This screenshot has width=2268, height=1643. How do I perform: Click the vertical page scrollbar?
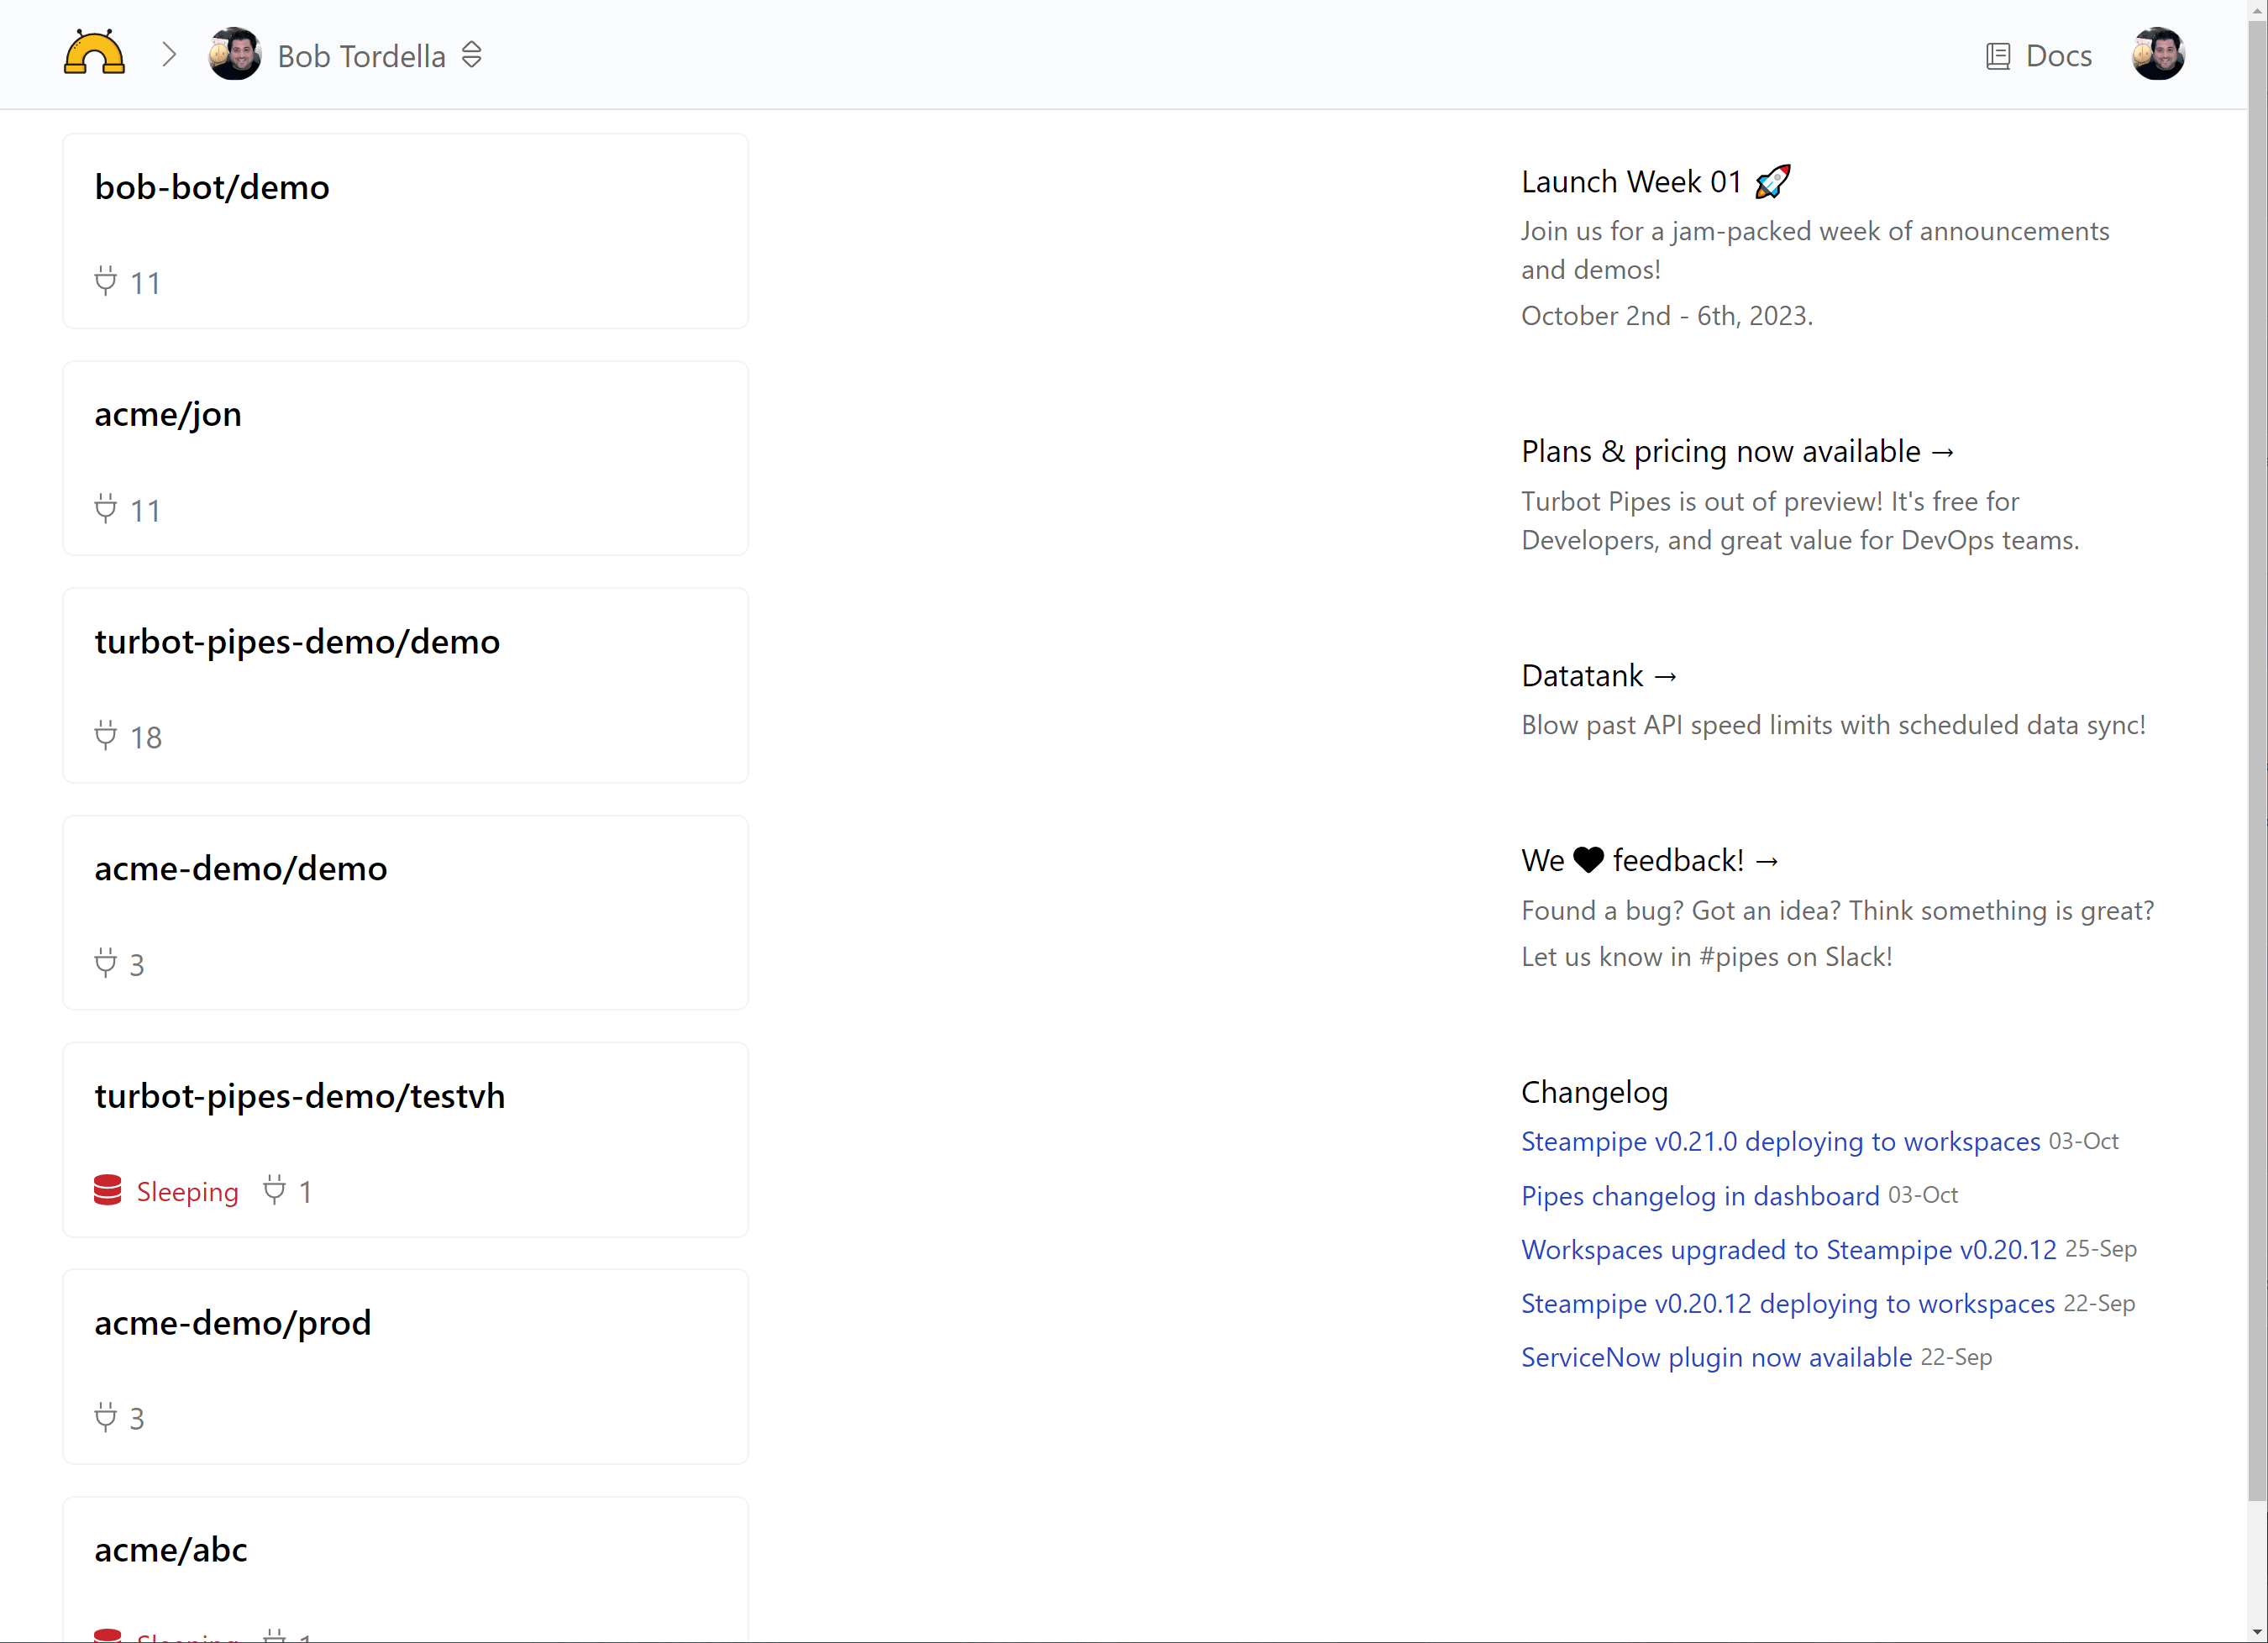pos(2257,760)
